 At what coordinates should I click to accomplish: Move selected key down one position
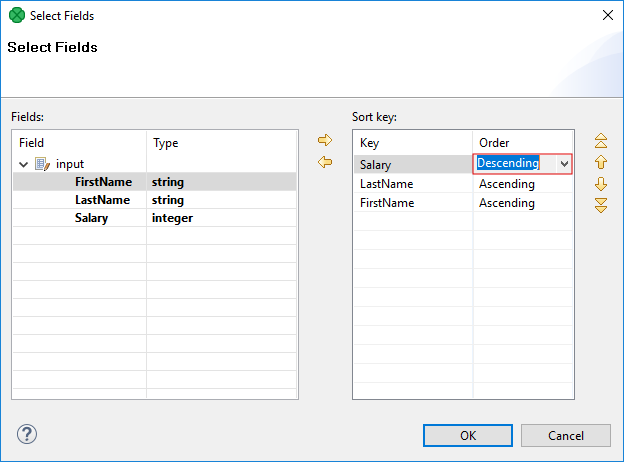pyautogui.click(x=601, y=184)
